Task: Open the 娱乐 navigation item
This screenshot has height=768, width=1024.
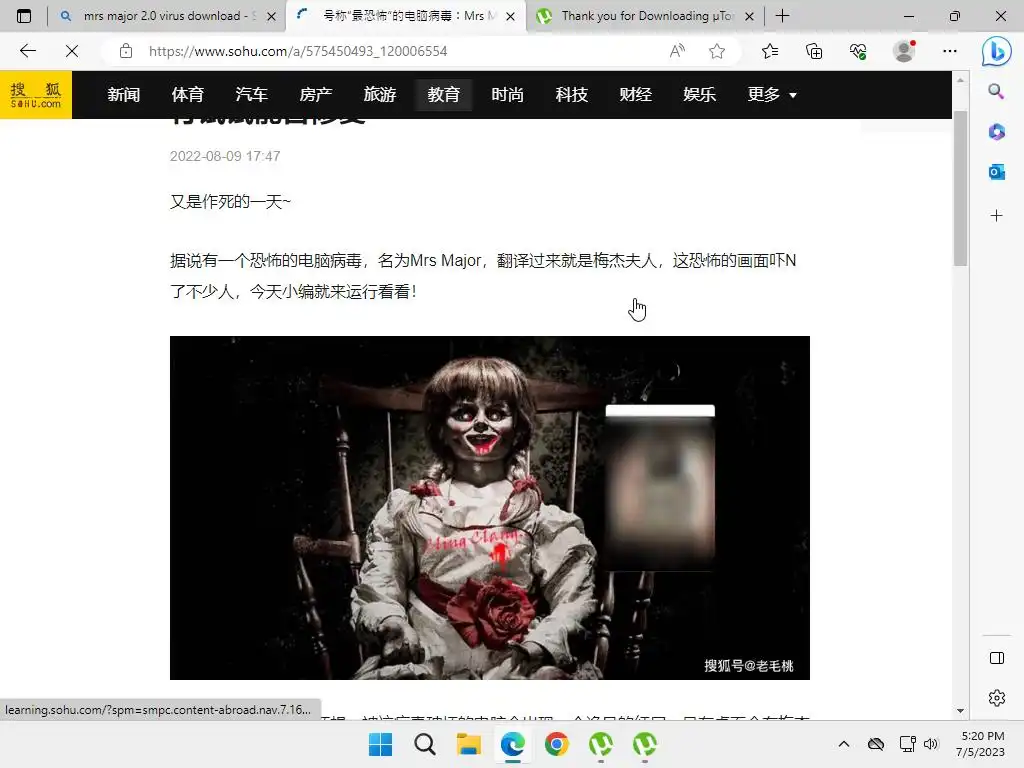Action: coord(699,95)
